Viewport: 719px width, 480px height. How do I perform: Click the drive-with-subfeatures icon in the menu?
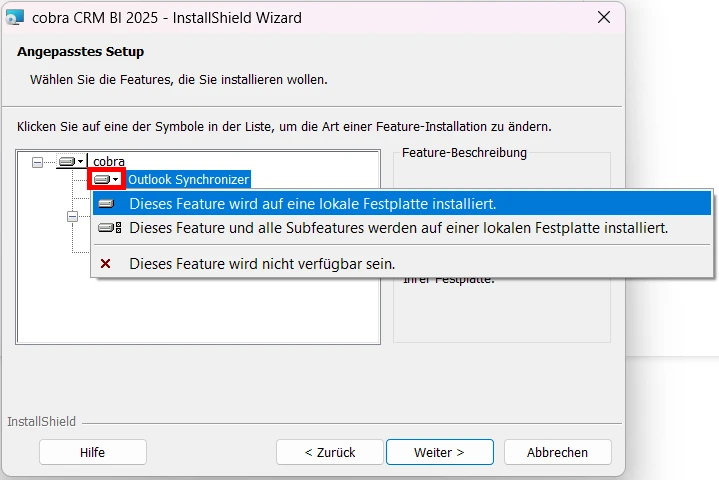click(x=110, y=228)
